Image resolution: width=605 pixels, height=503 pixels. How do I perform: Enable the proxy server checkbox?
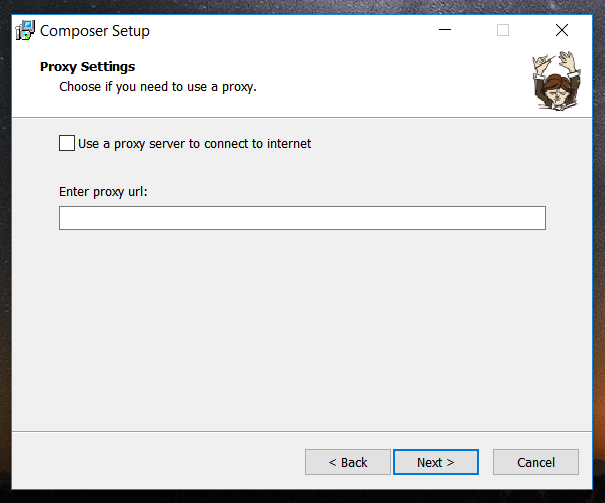click(67, 143)
